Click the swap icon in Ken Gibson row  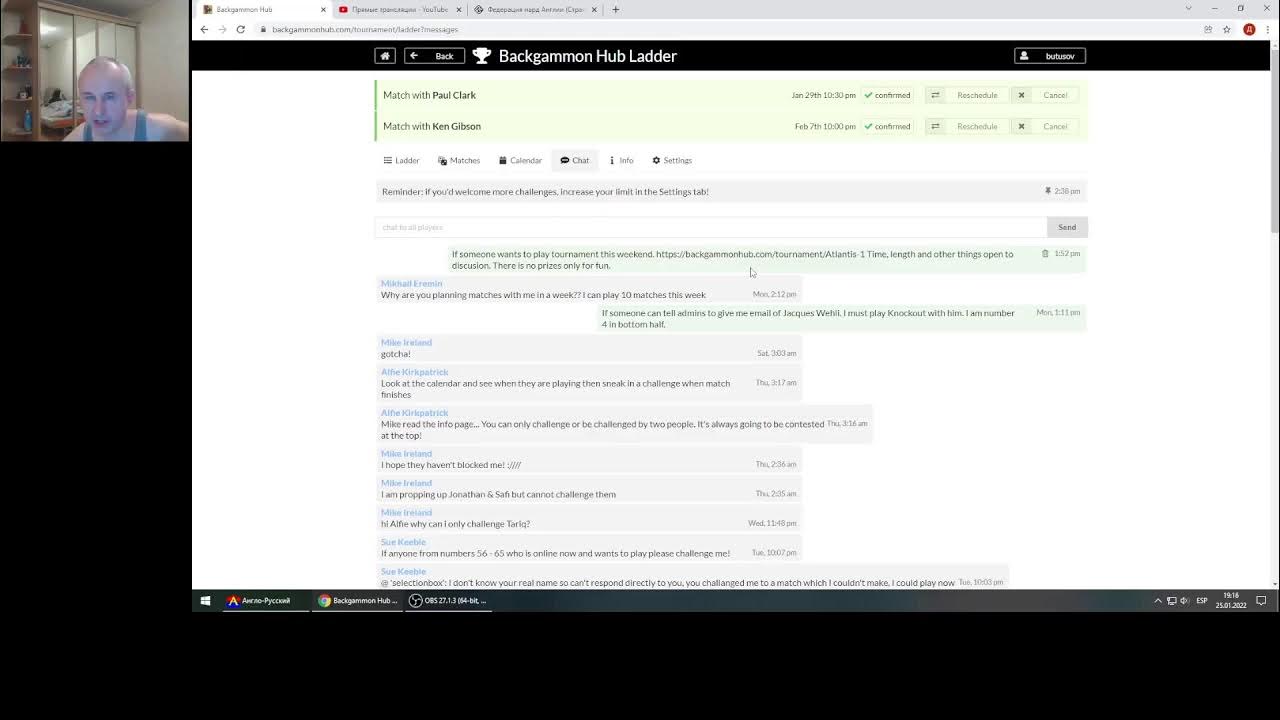tap(935, 126)
